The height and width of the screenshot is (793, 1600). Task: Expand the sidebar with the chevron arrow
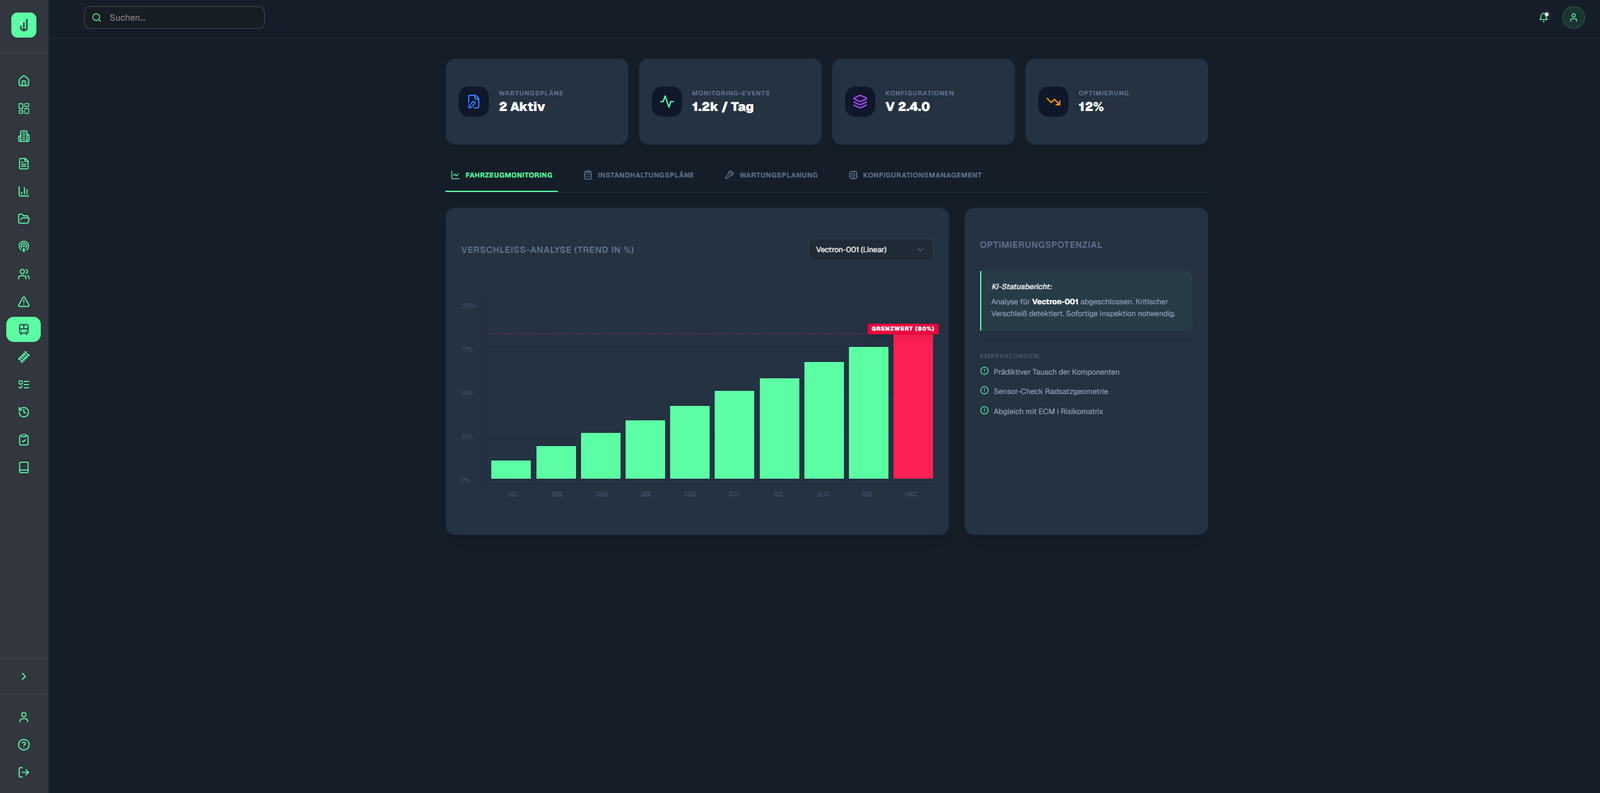click(24, 677)
